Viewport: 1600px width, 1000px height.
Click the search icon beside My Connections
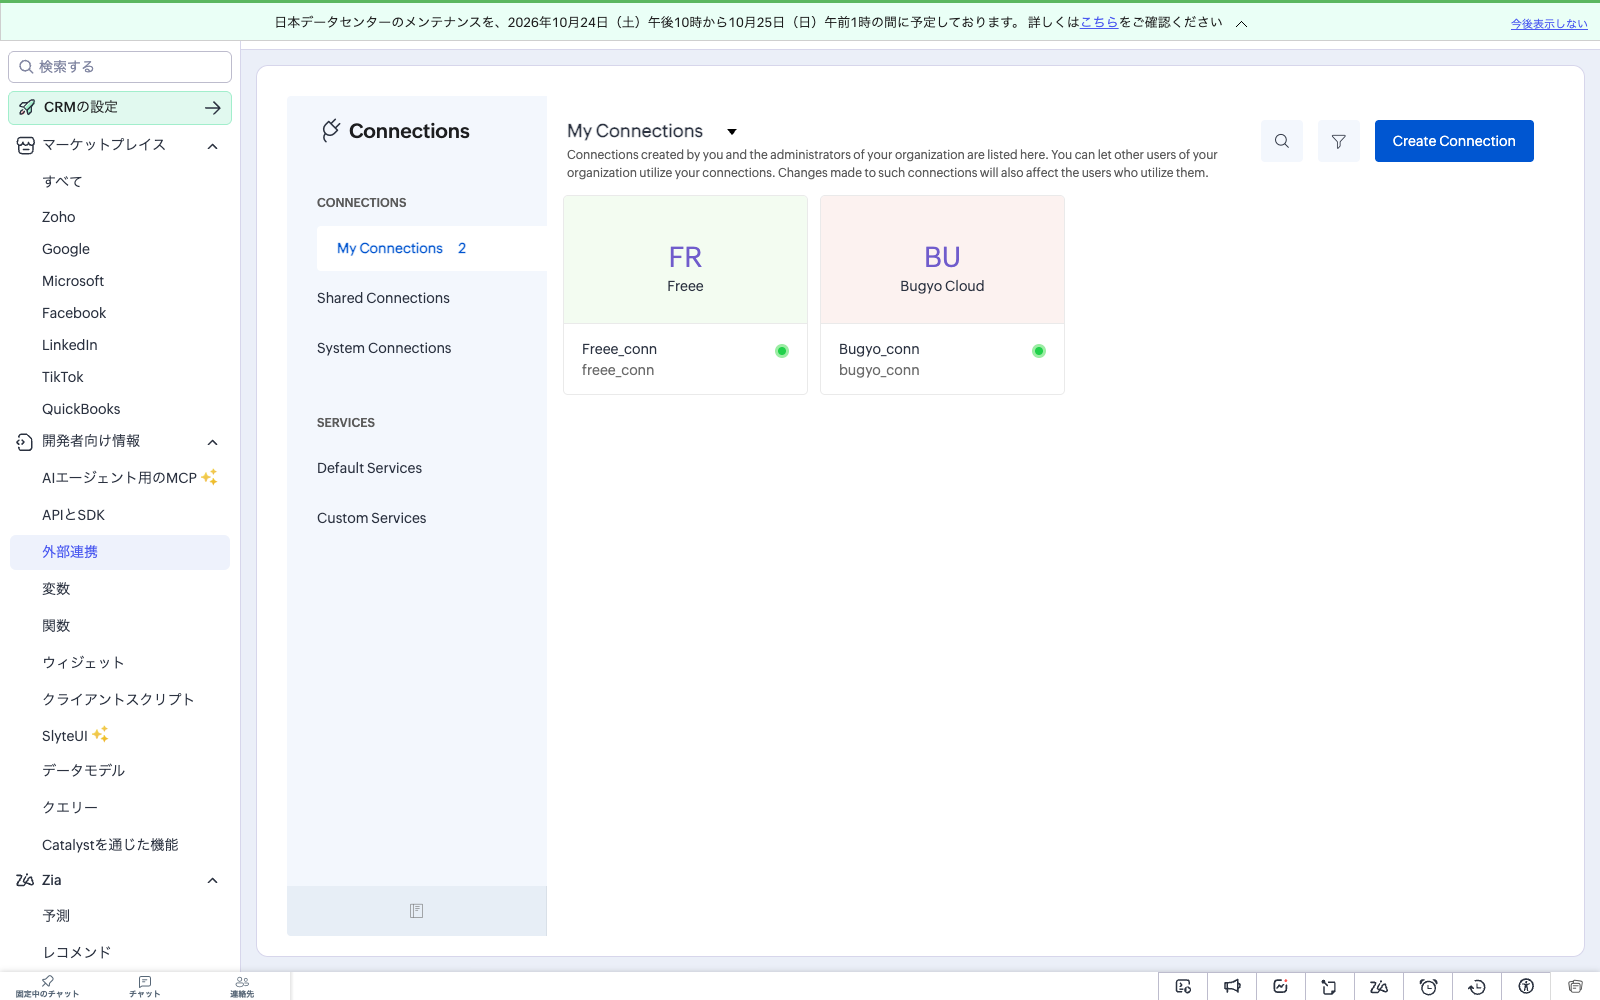click(1281, 141)
